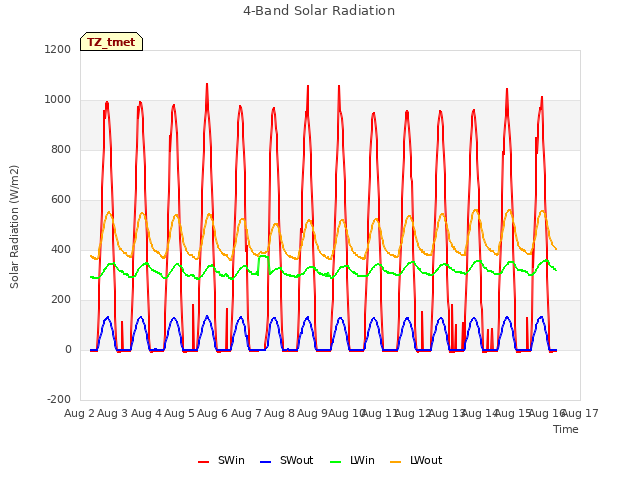This screenshot has height=480, width=640.
Task: Click the Aug 8 x-axis tick label
Action: coord(279,413)
